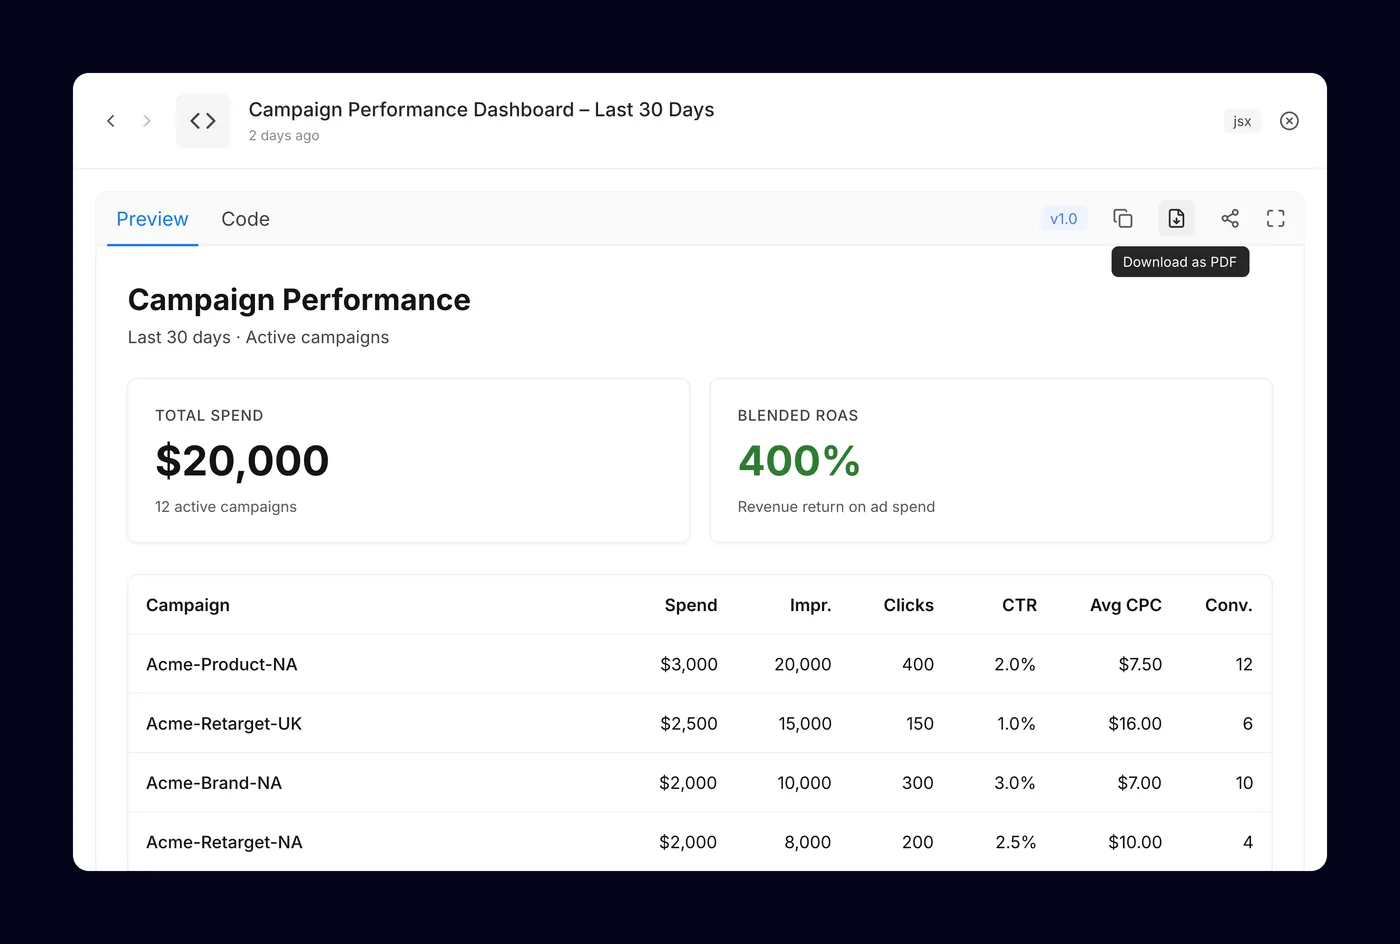Share the dashboard with the share icon

(x=1230, y=218)
